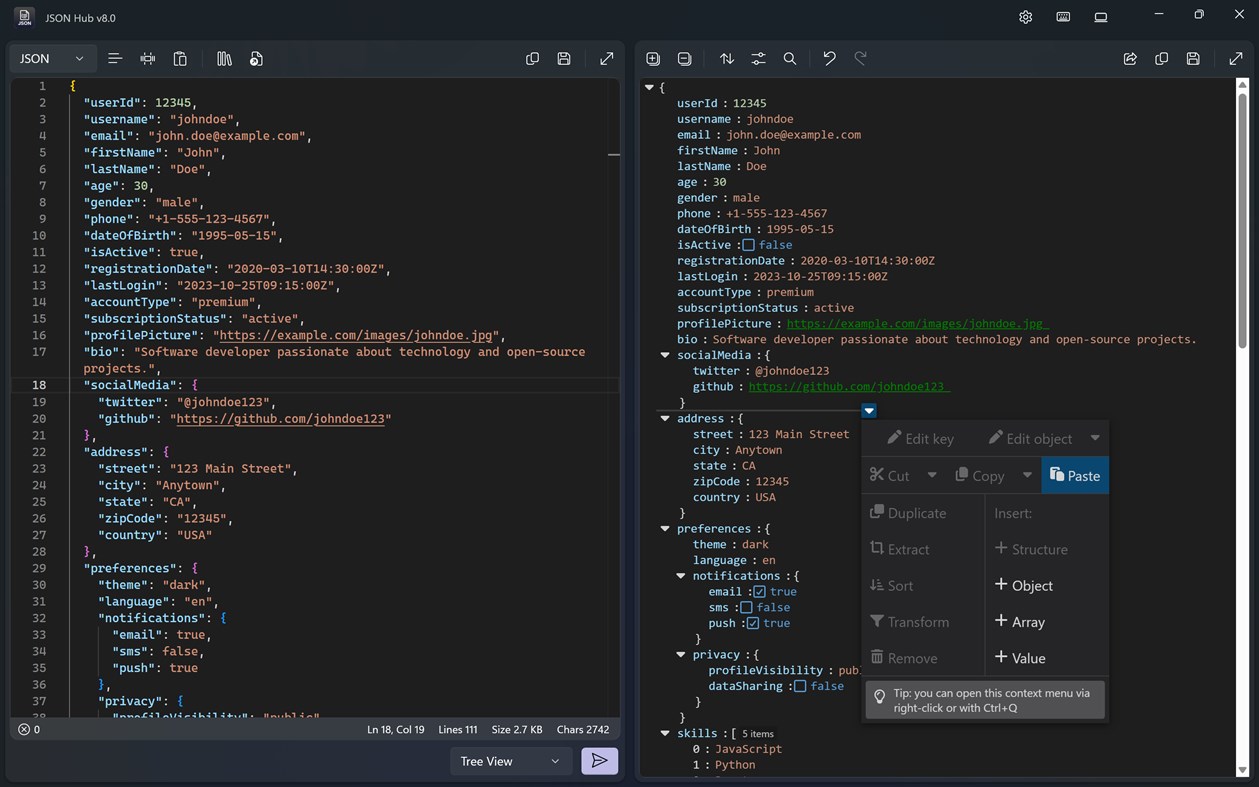This screenshot has height=787, width=1259.
Task: Click the sort arrows icon in tree toolbar
Action: 727,59
